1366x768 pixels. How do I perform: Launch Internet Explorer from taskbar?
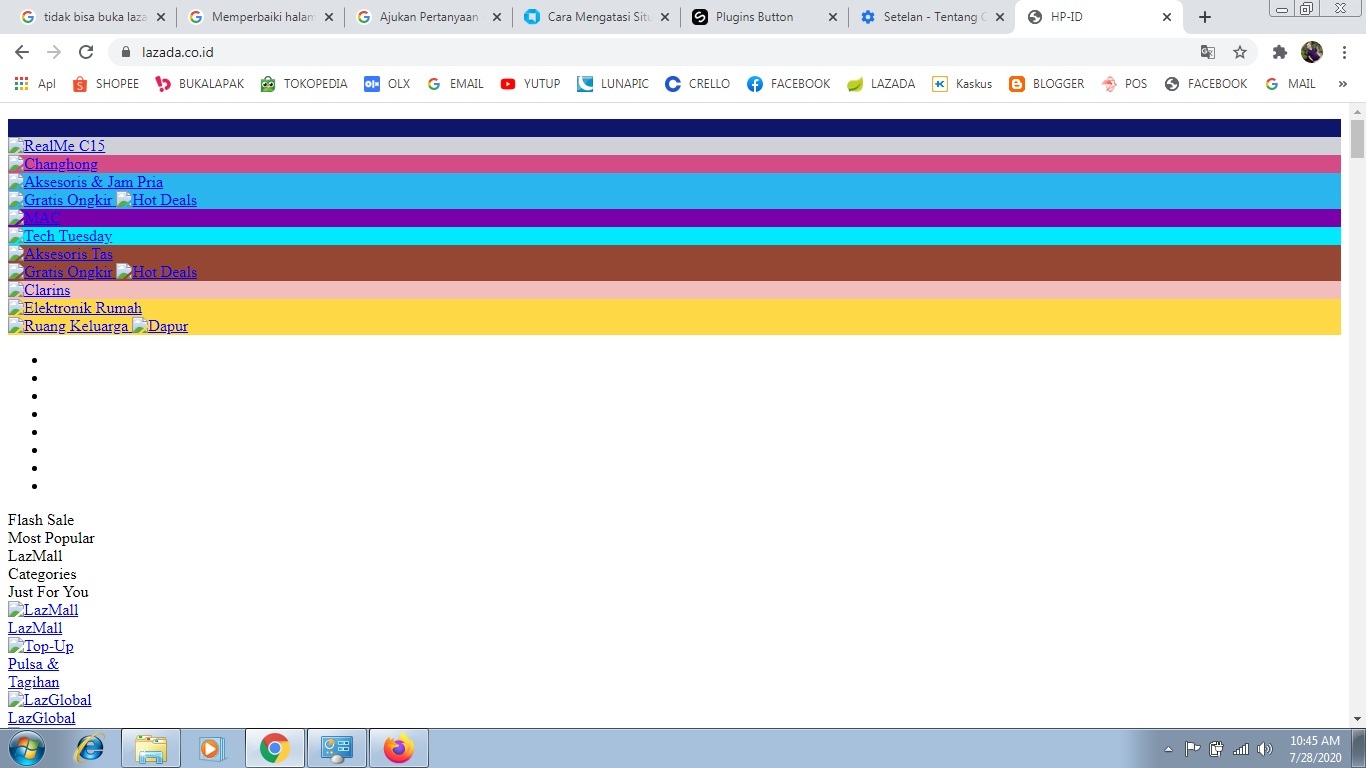point(90,748)
